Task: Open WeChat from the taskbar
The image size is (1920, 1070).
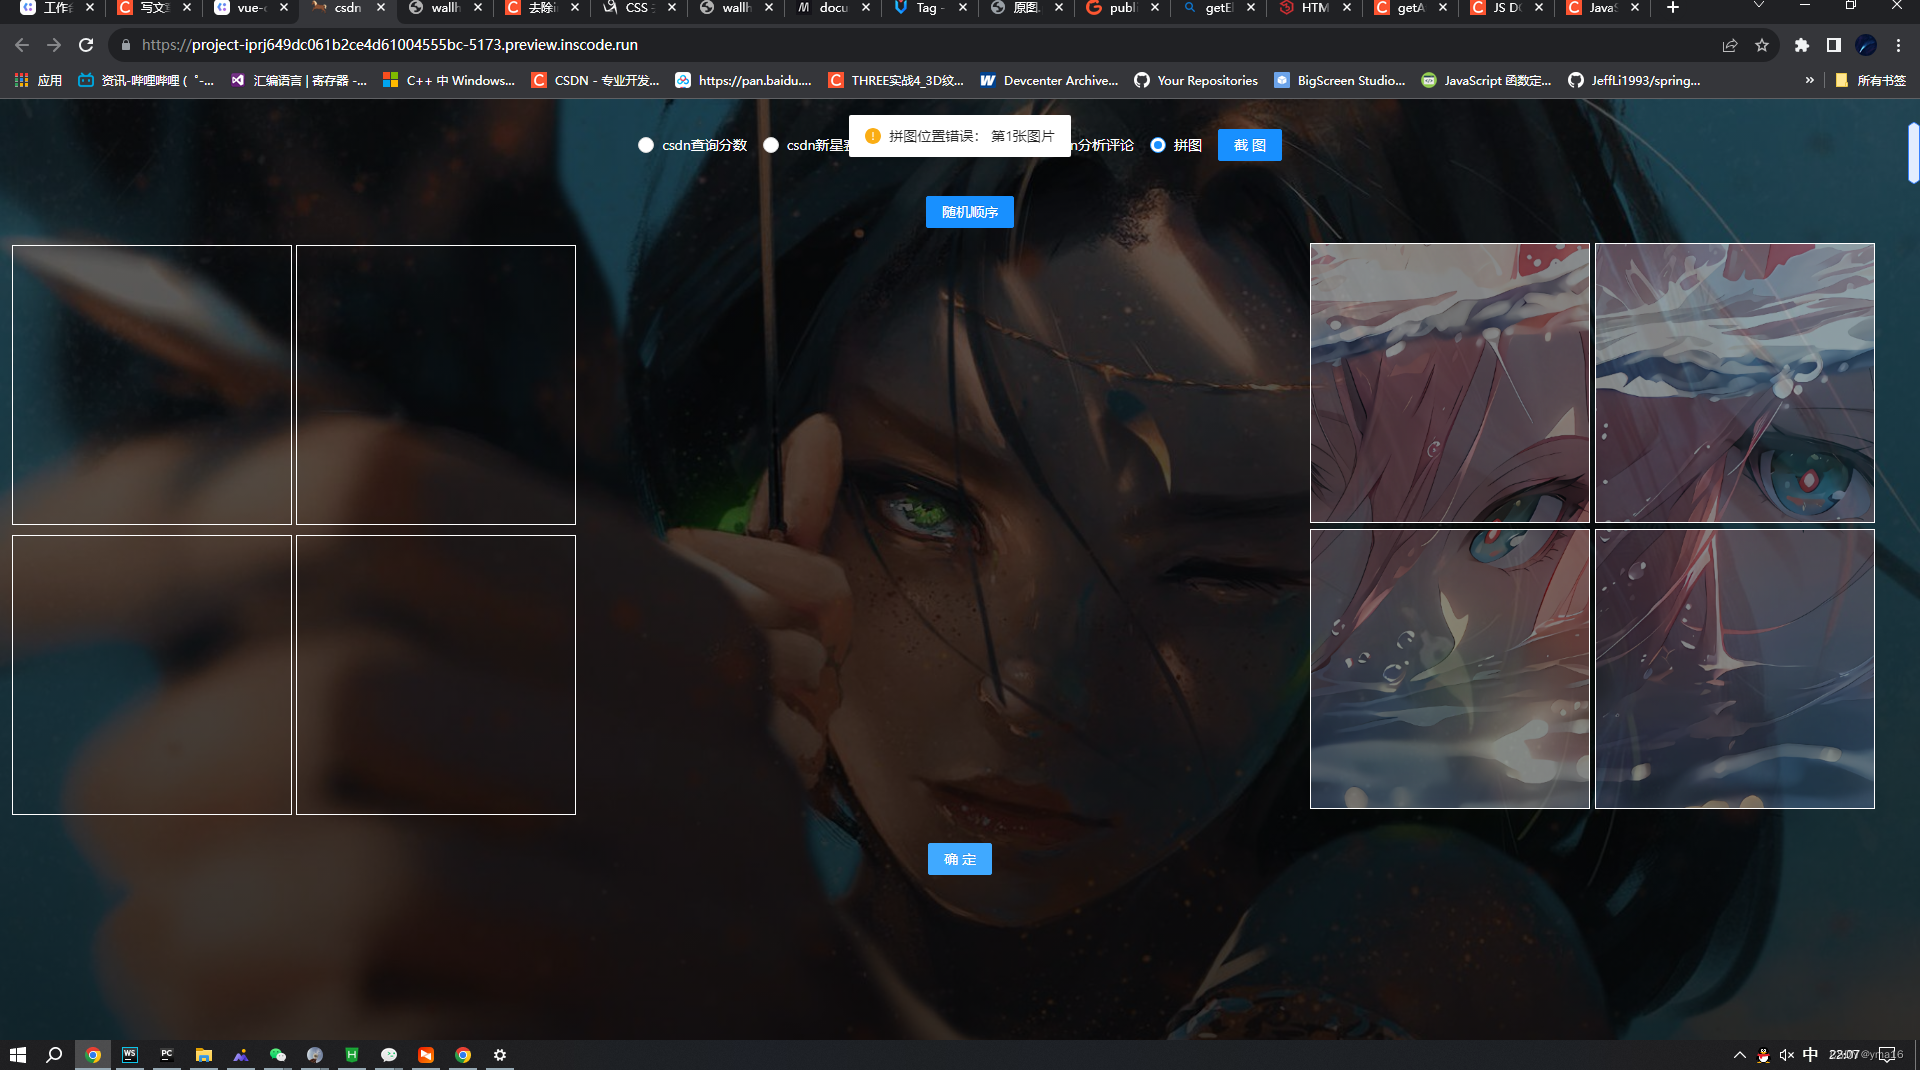Action: [x=278, y=1054]
